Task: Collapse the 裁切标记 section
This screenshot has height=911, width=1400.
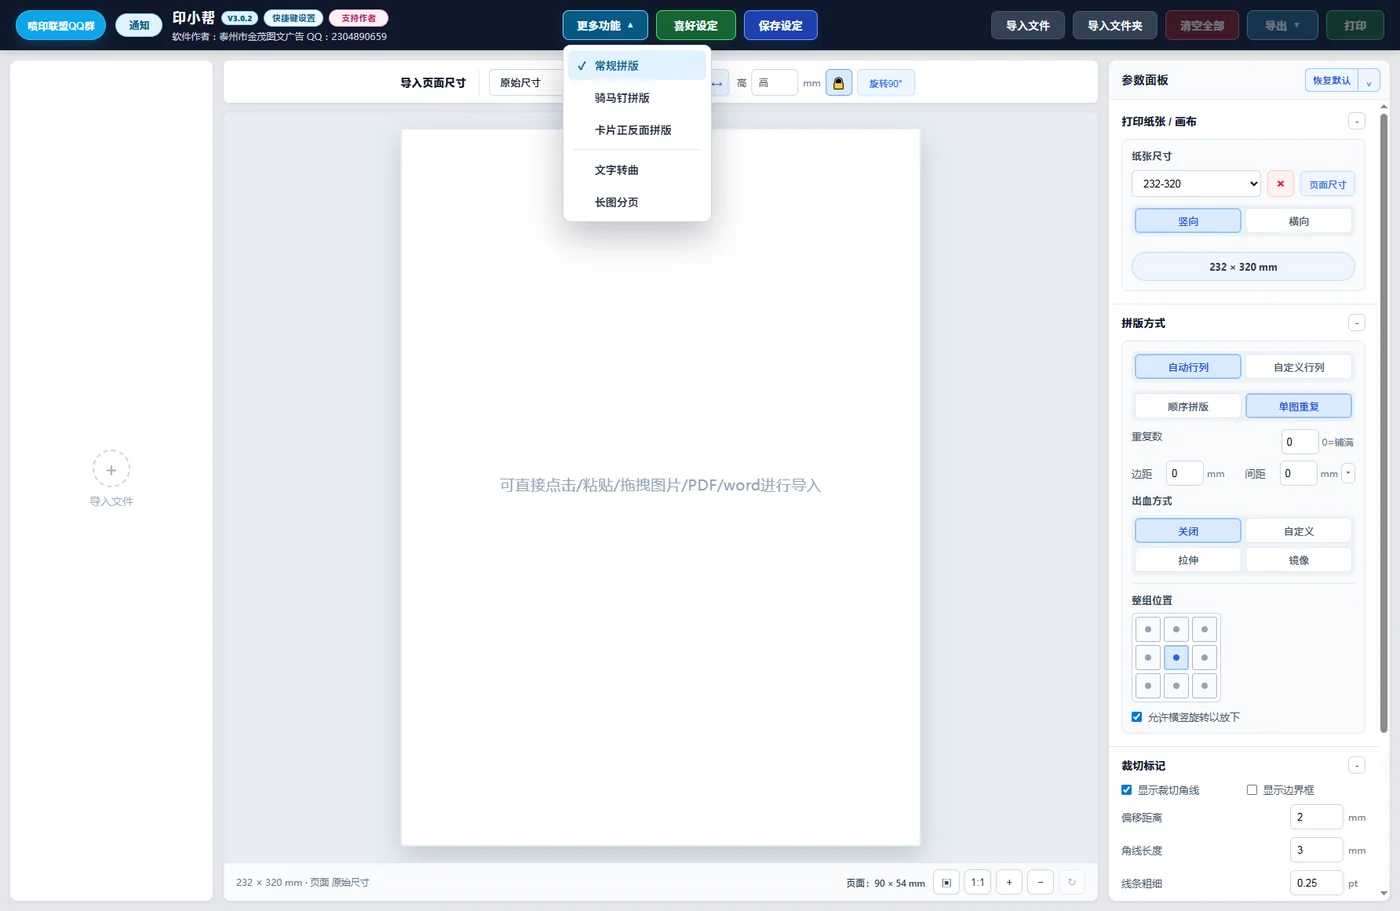Action: (x=1356, y=765)
